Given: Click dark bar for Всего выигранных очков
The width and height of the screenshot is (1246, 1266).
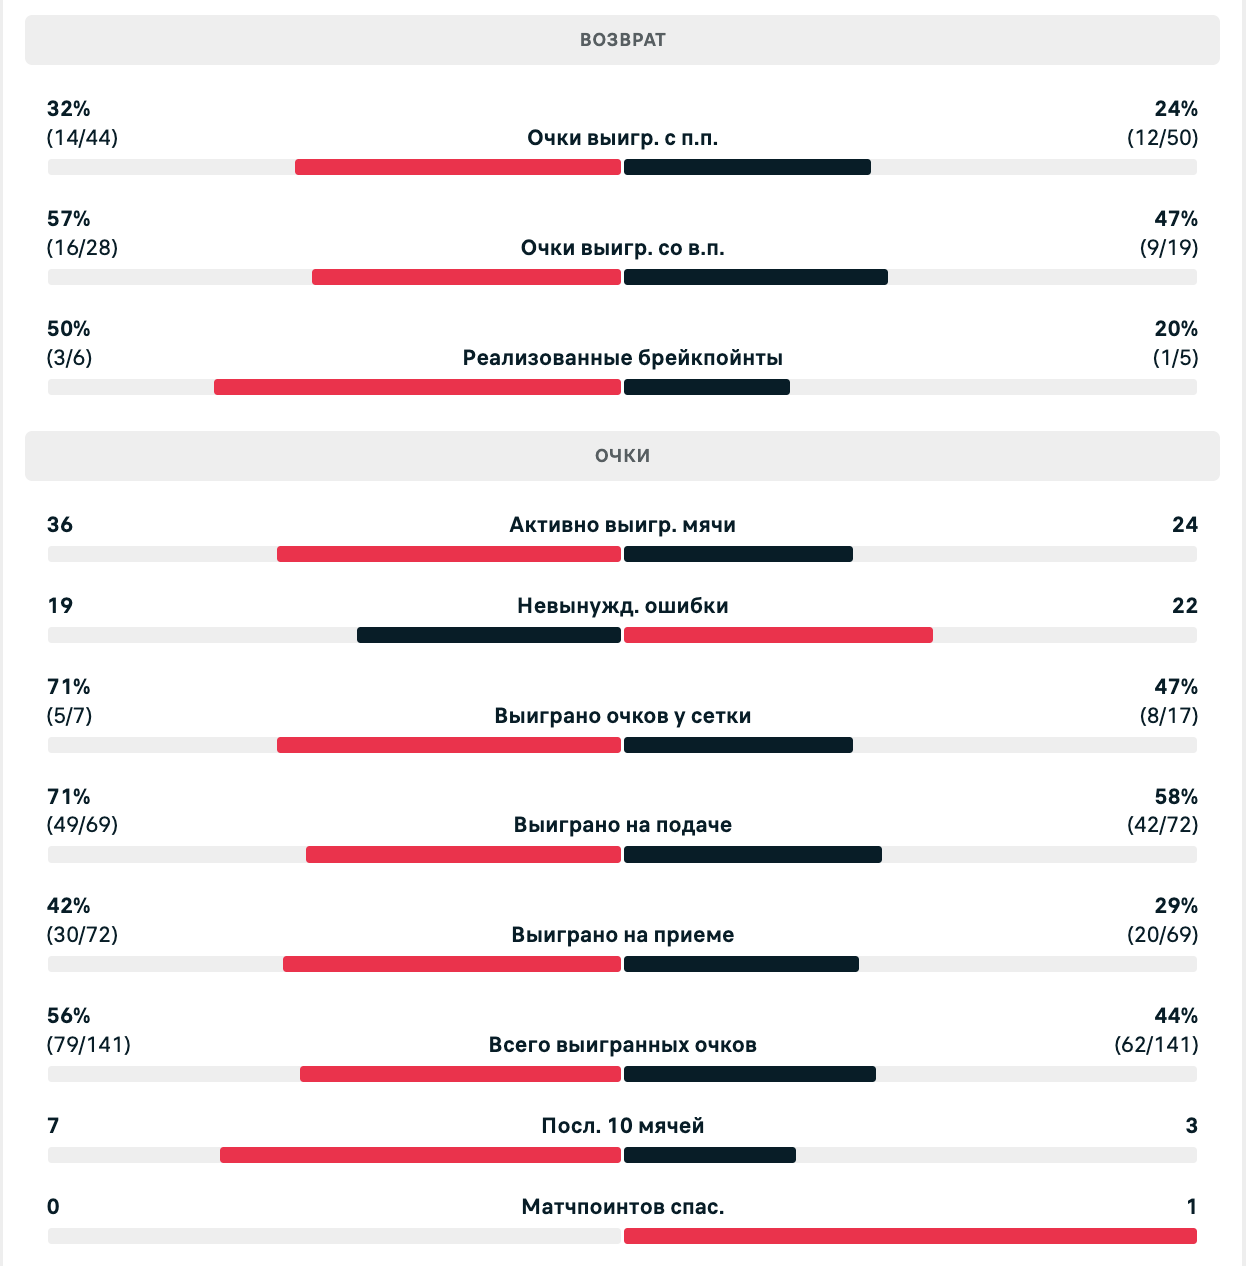Looking at the screenshot, I should click(750, 1074).
